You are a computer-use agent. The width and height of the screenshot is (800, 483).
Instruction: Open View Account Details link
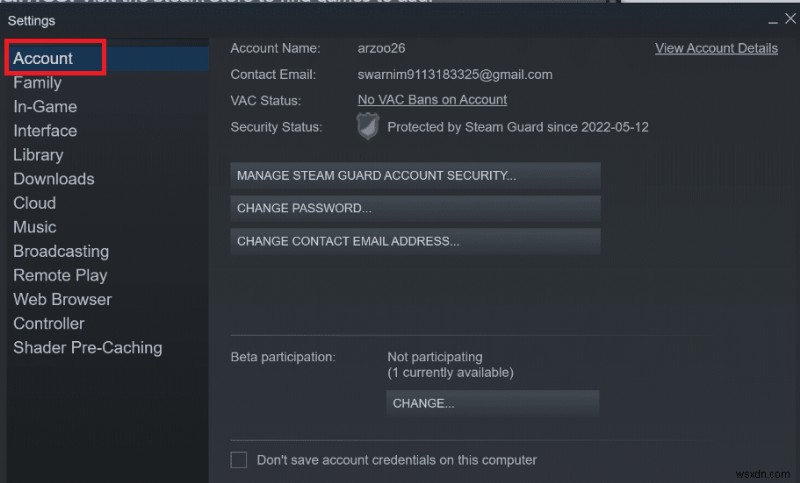tap(716, 48)
